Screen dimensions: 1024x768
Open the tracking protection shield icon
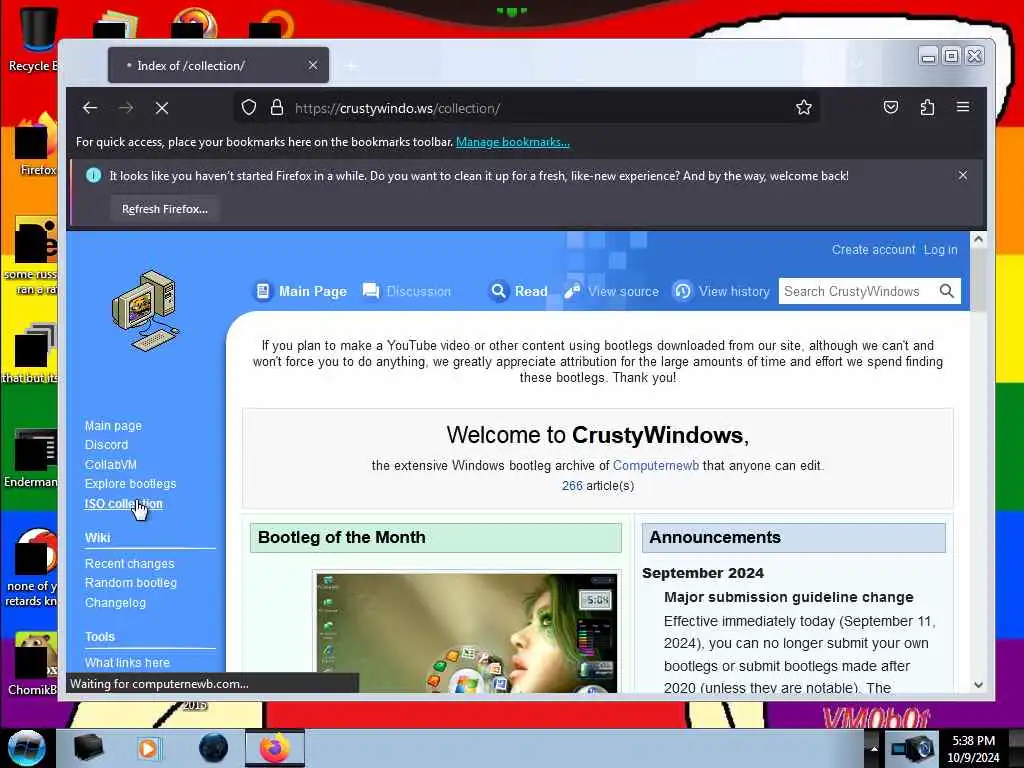(x=249, y=107)
